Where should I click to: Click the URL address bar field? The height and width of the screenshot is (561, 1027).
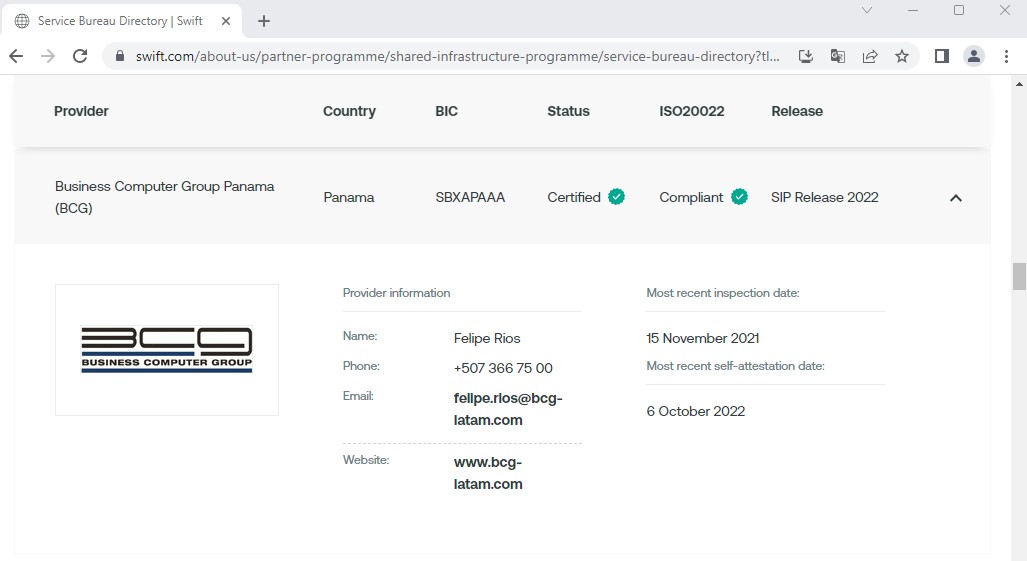coord(457,56)
